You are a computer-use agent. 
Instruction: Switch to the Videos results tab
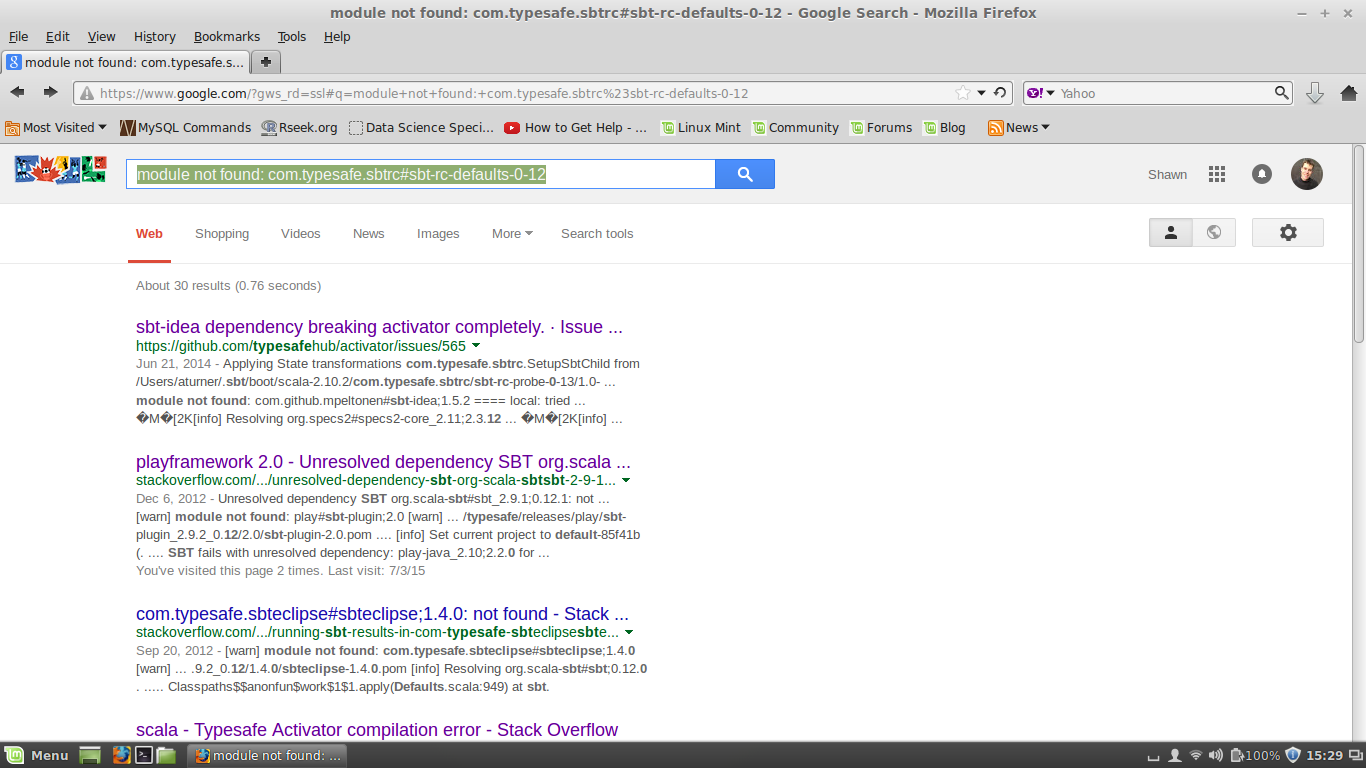[x=301, y=233]
